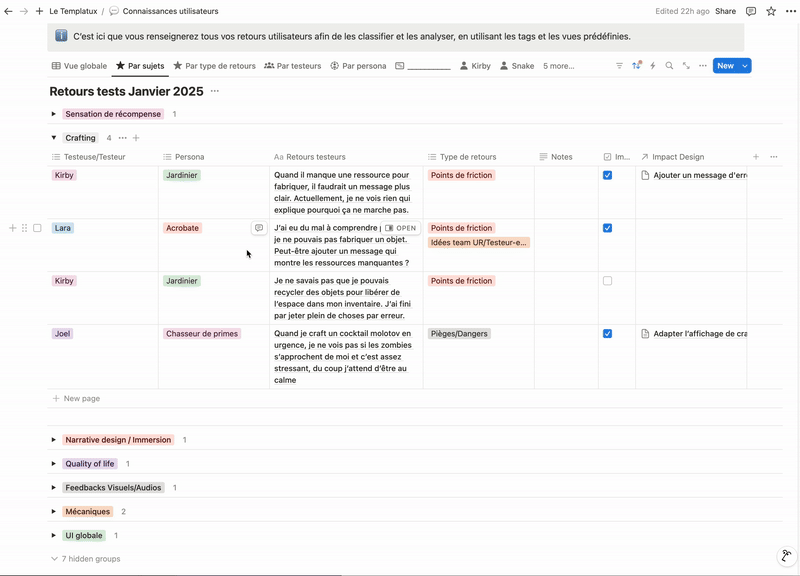Click the Pièges/Dangers tag
800x576 pixels.
(459, 334)
